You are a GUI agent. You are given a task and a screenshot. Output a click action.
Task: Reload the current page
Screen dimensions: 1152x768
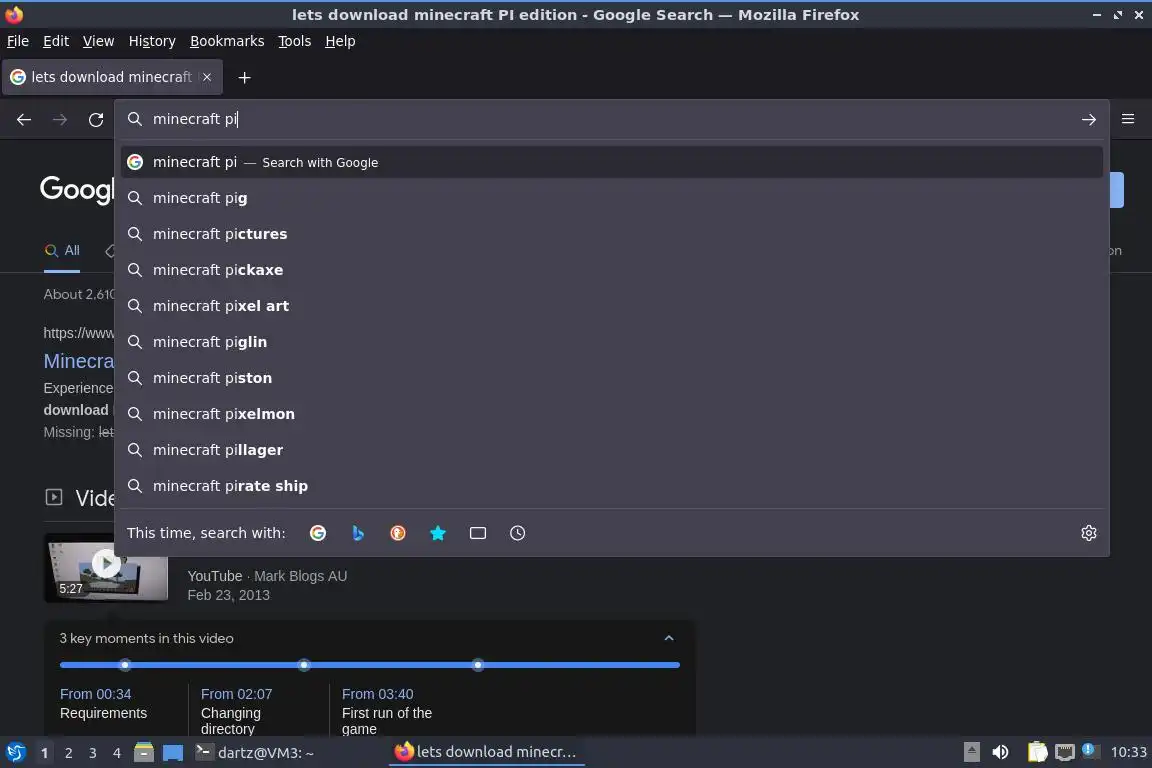[x=96, y=119]
